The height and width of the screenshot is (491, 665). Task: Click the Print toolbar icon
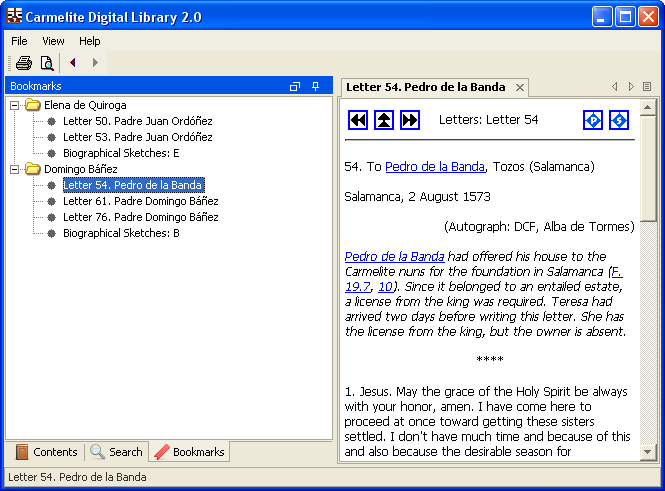point(23,63)
